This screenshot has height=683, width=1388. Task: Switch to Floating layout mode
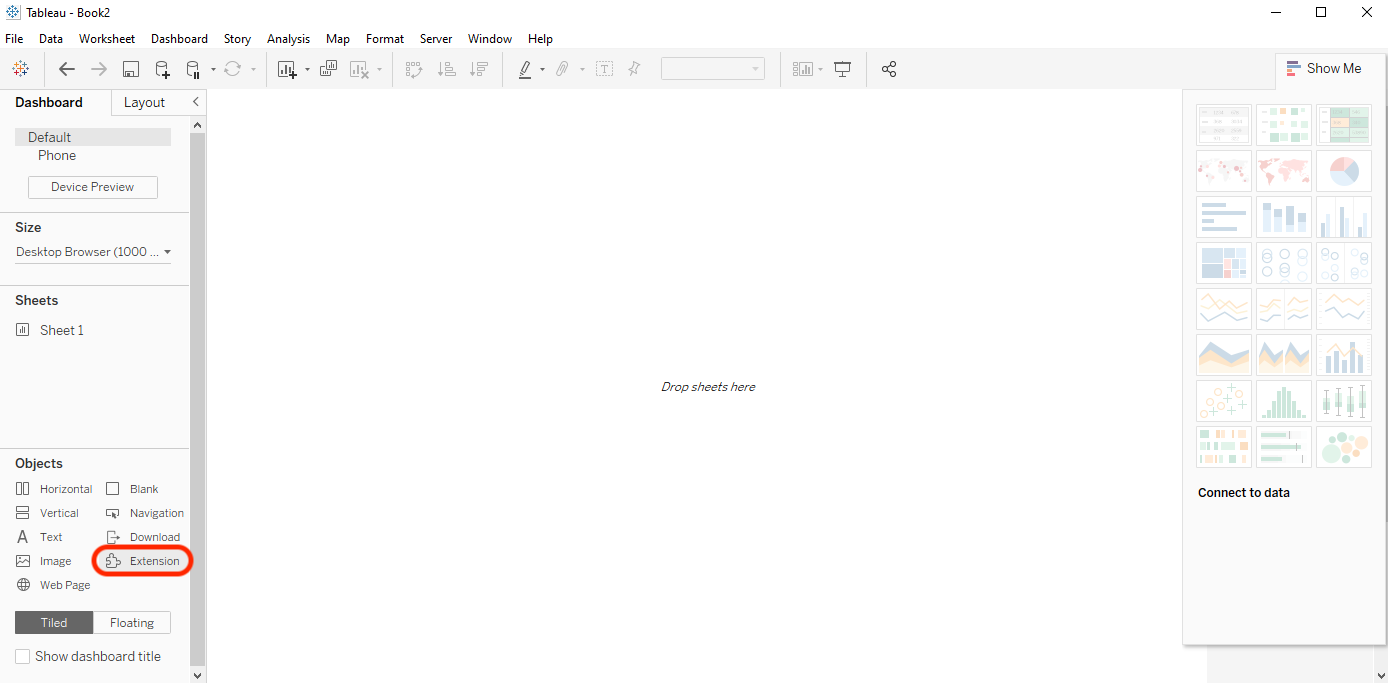[132, 622]
